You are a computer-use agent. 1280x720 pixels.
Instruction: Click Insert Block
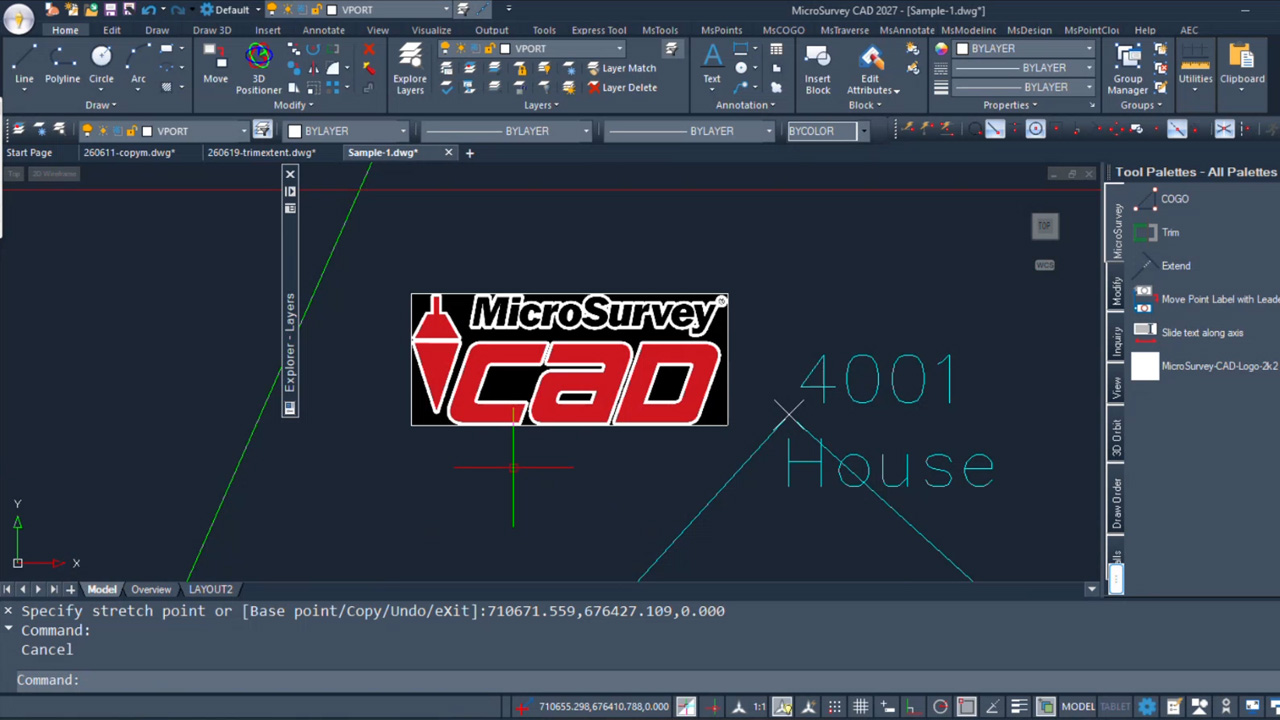817,68
